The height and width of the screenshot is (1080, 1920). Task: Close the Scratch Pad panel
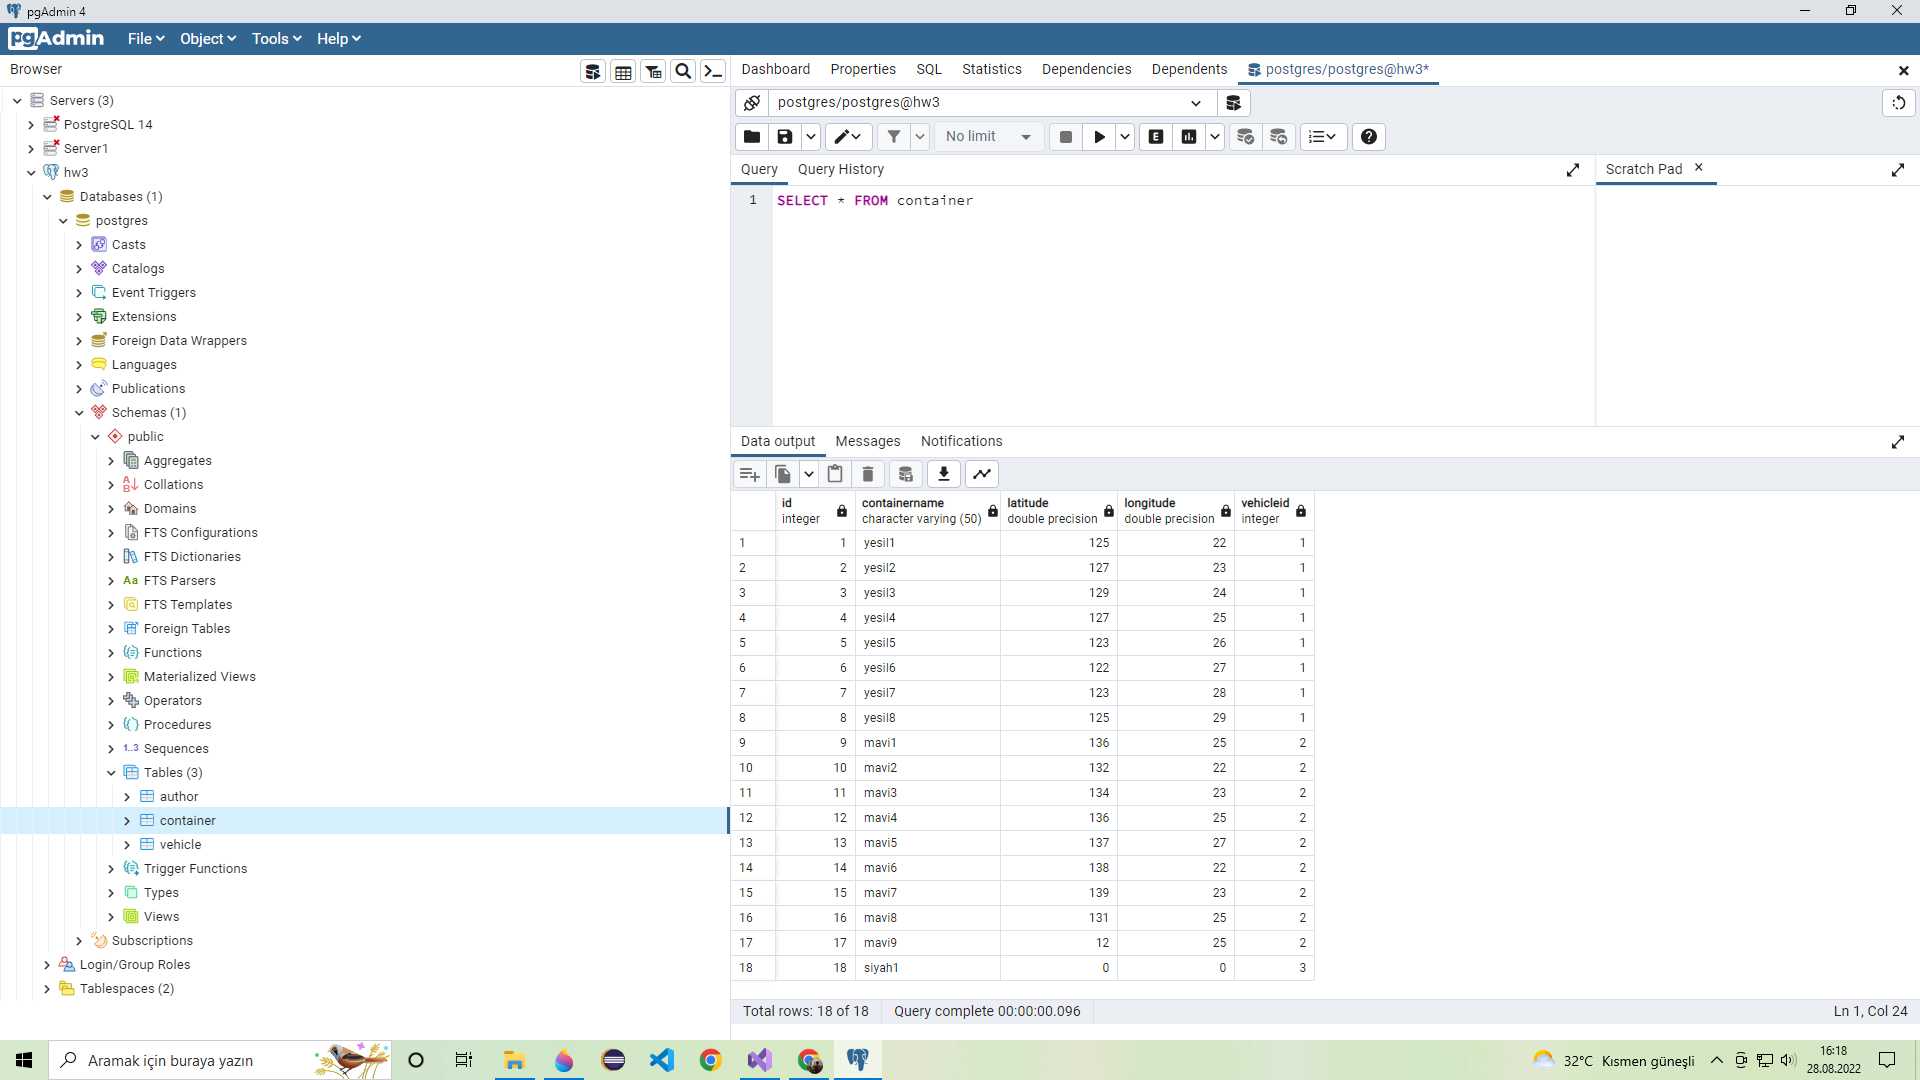pyautogui.click(x=1698, y=168)
